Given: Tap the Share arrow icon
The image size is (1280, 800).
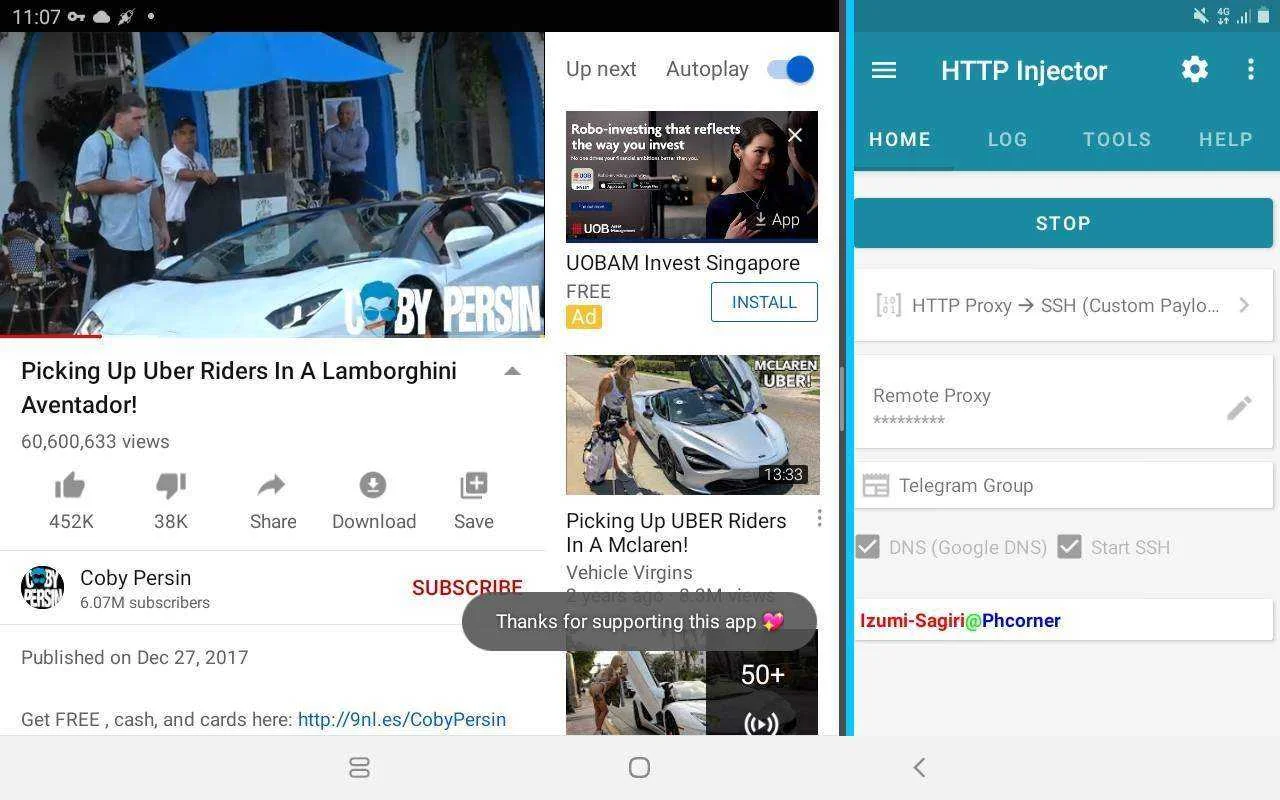Looking at the screenshot, I should [x=272, y=486].
